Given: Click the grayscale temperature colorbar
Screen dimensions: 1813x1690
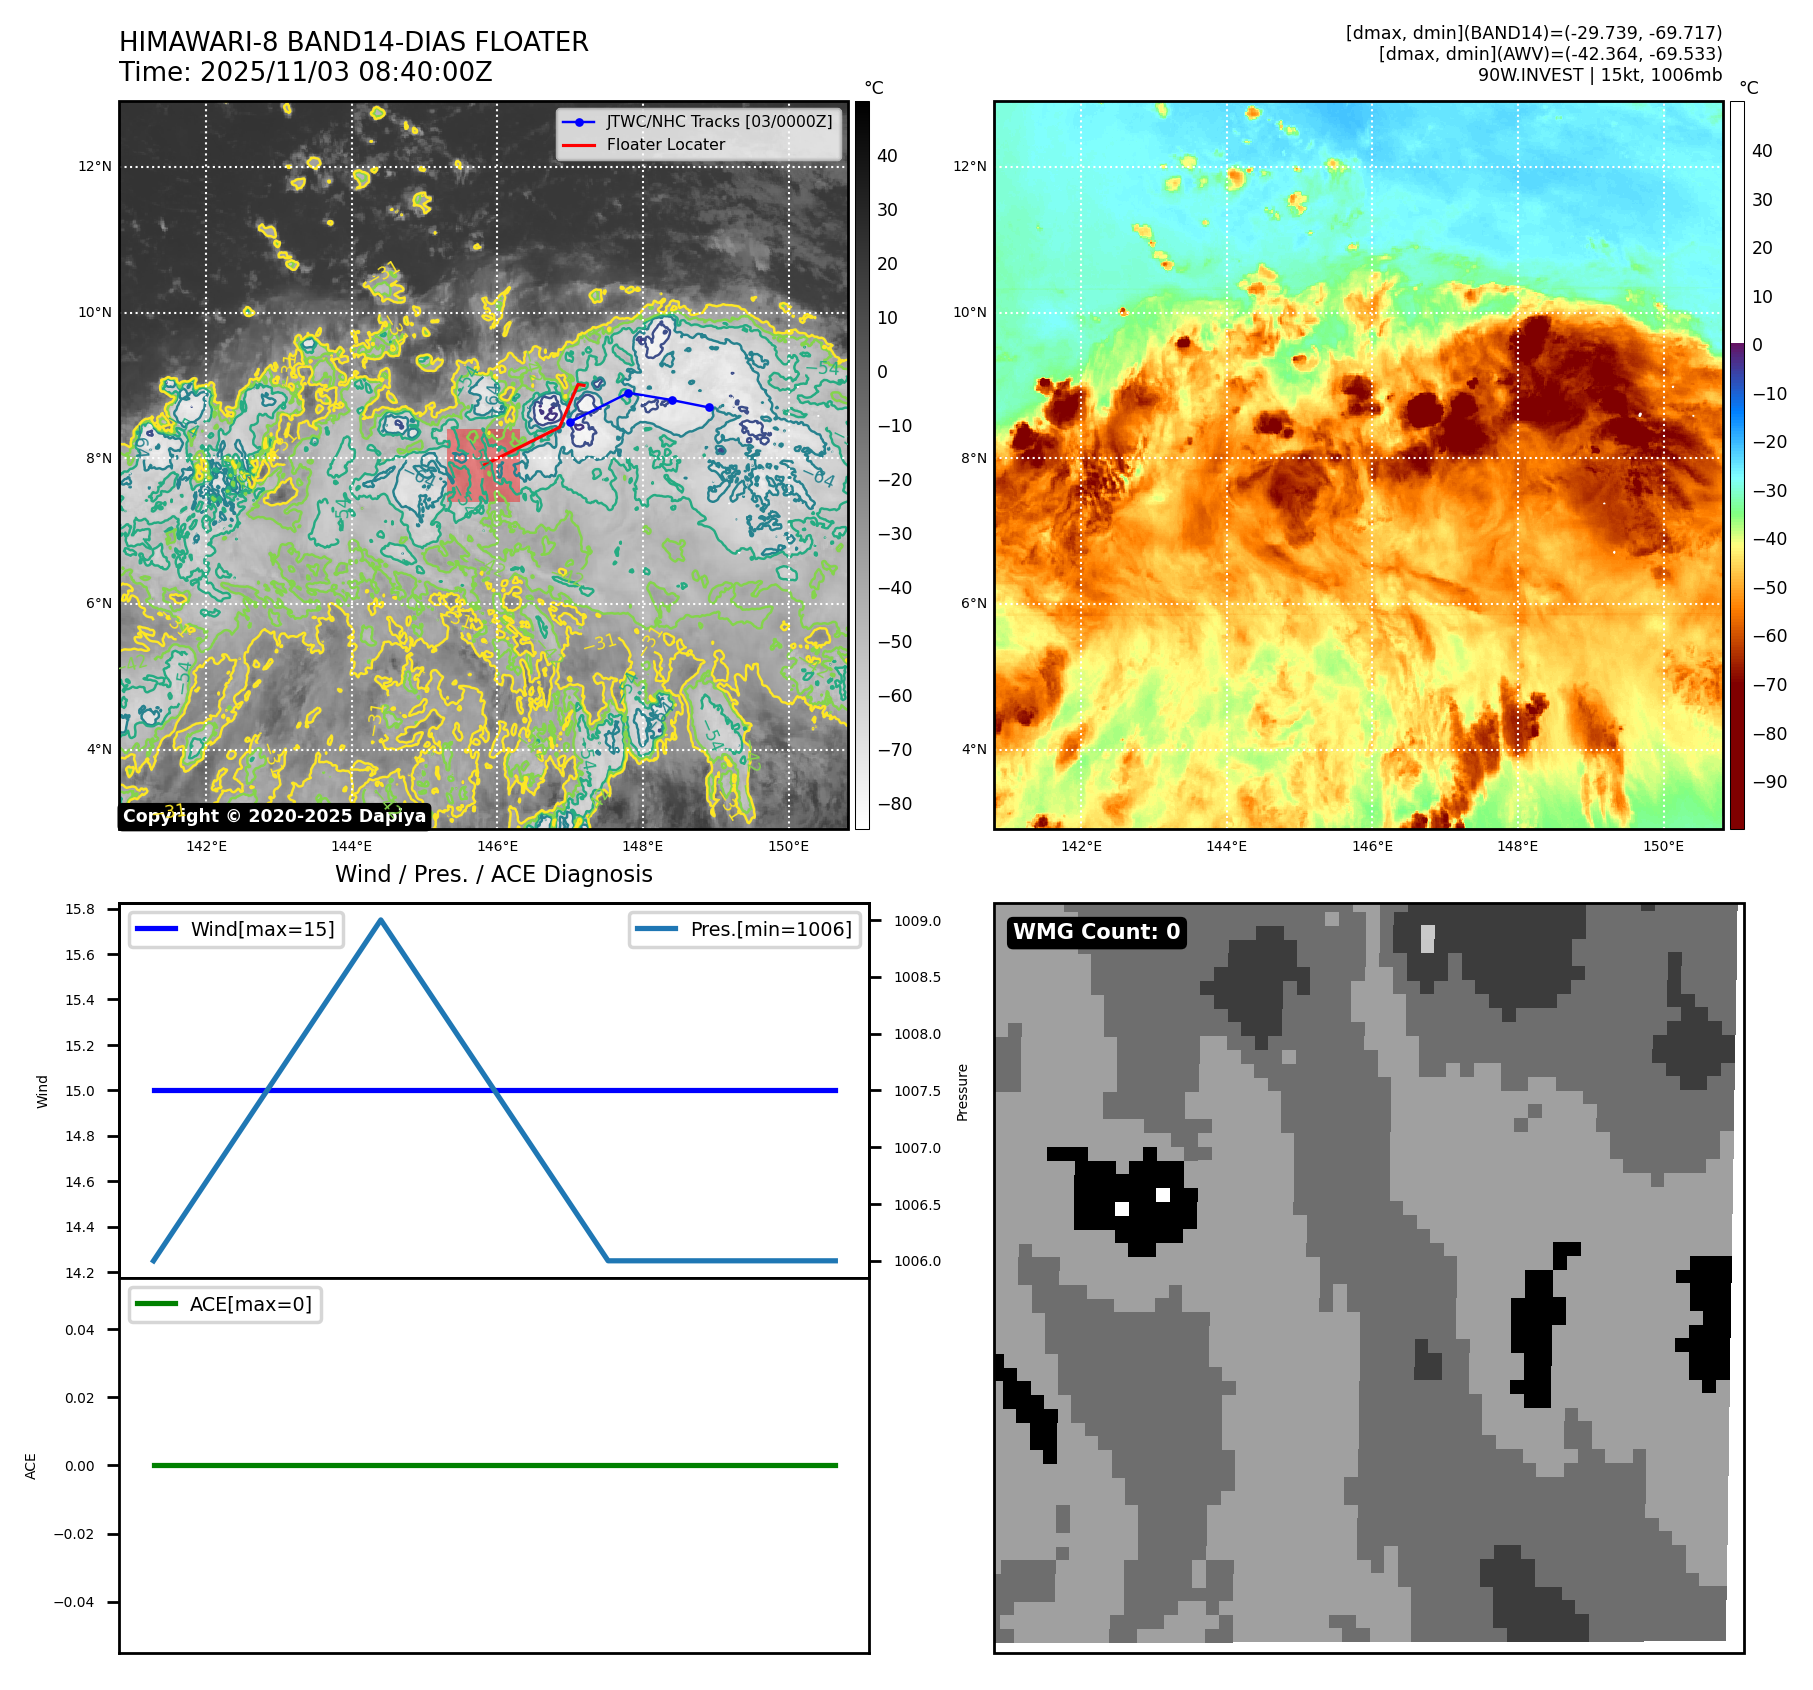Looking at the screenshot, I should coord(862,465).
